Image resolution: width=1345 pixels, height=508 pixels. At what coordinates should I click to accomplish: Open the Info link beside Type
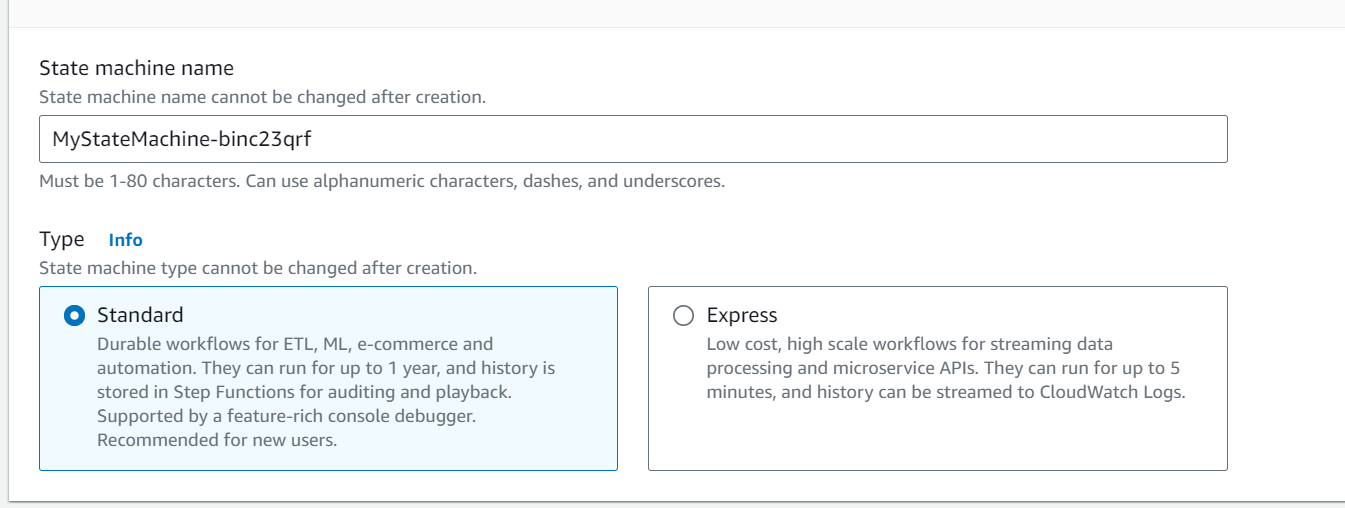pyautogui.click(x=125, y=240)
